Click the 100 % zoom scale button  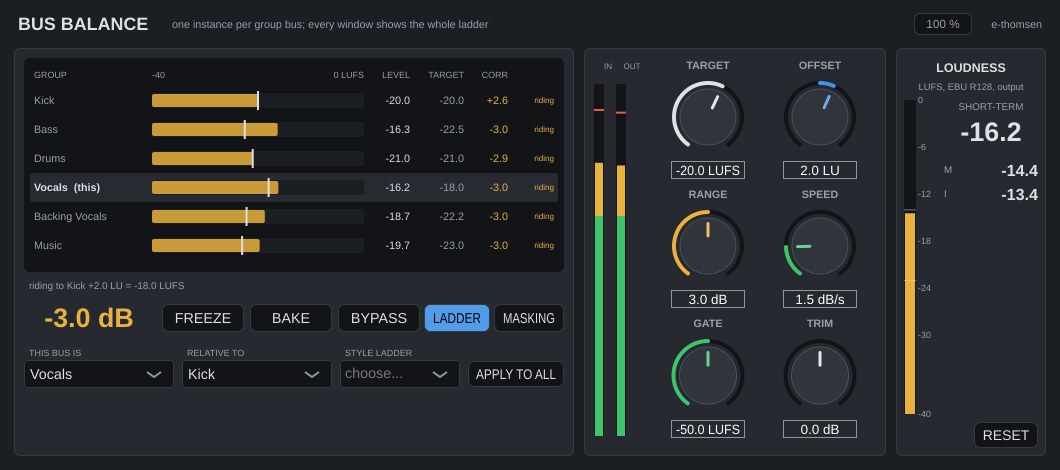(x=943, y=24)
